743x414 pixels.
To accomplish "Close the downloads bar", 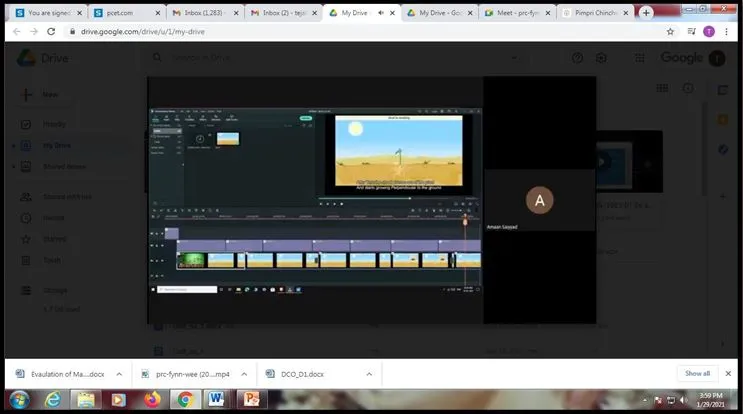I will pos(728,374).
